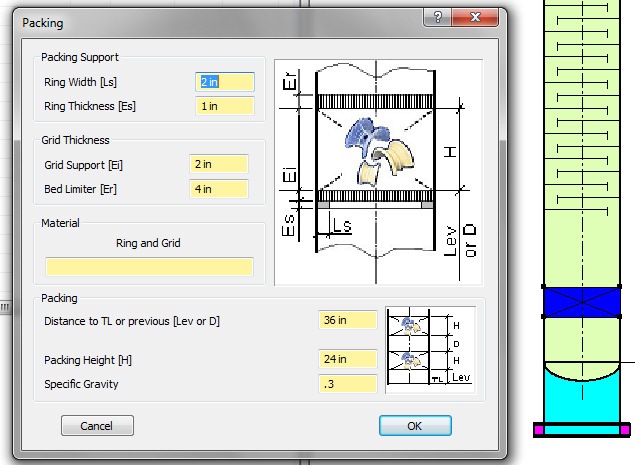The width and height of the screenshot is (635, 465).
Task: Click the stacked packing levels diagram
Action: tap(430, 350)
